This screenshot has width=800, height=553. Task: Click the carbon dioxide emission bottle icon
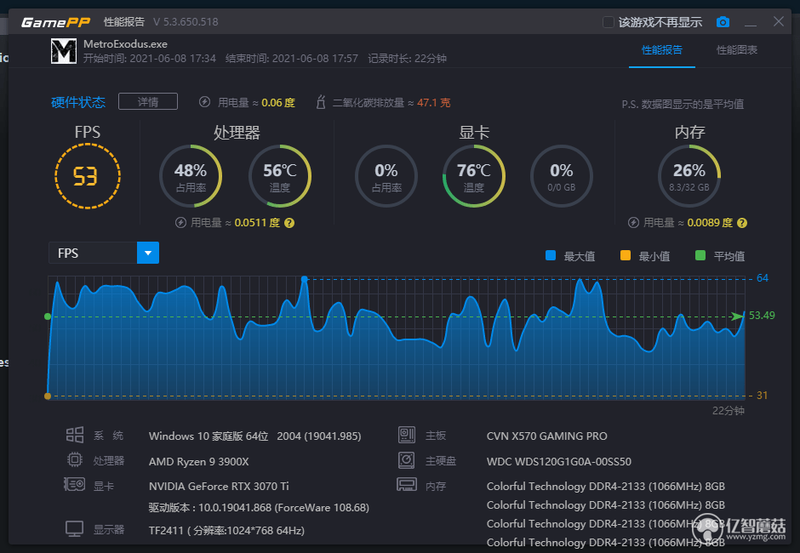click(x=320, y=102)
